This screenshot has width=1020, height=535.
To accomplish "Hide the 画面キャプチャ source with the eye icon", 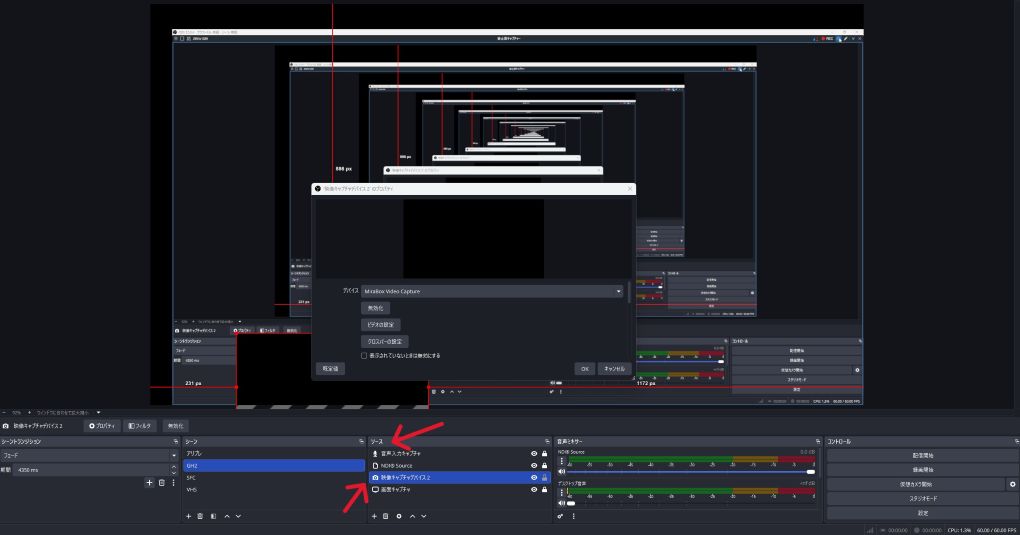I will tap(534, 490).
